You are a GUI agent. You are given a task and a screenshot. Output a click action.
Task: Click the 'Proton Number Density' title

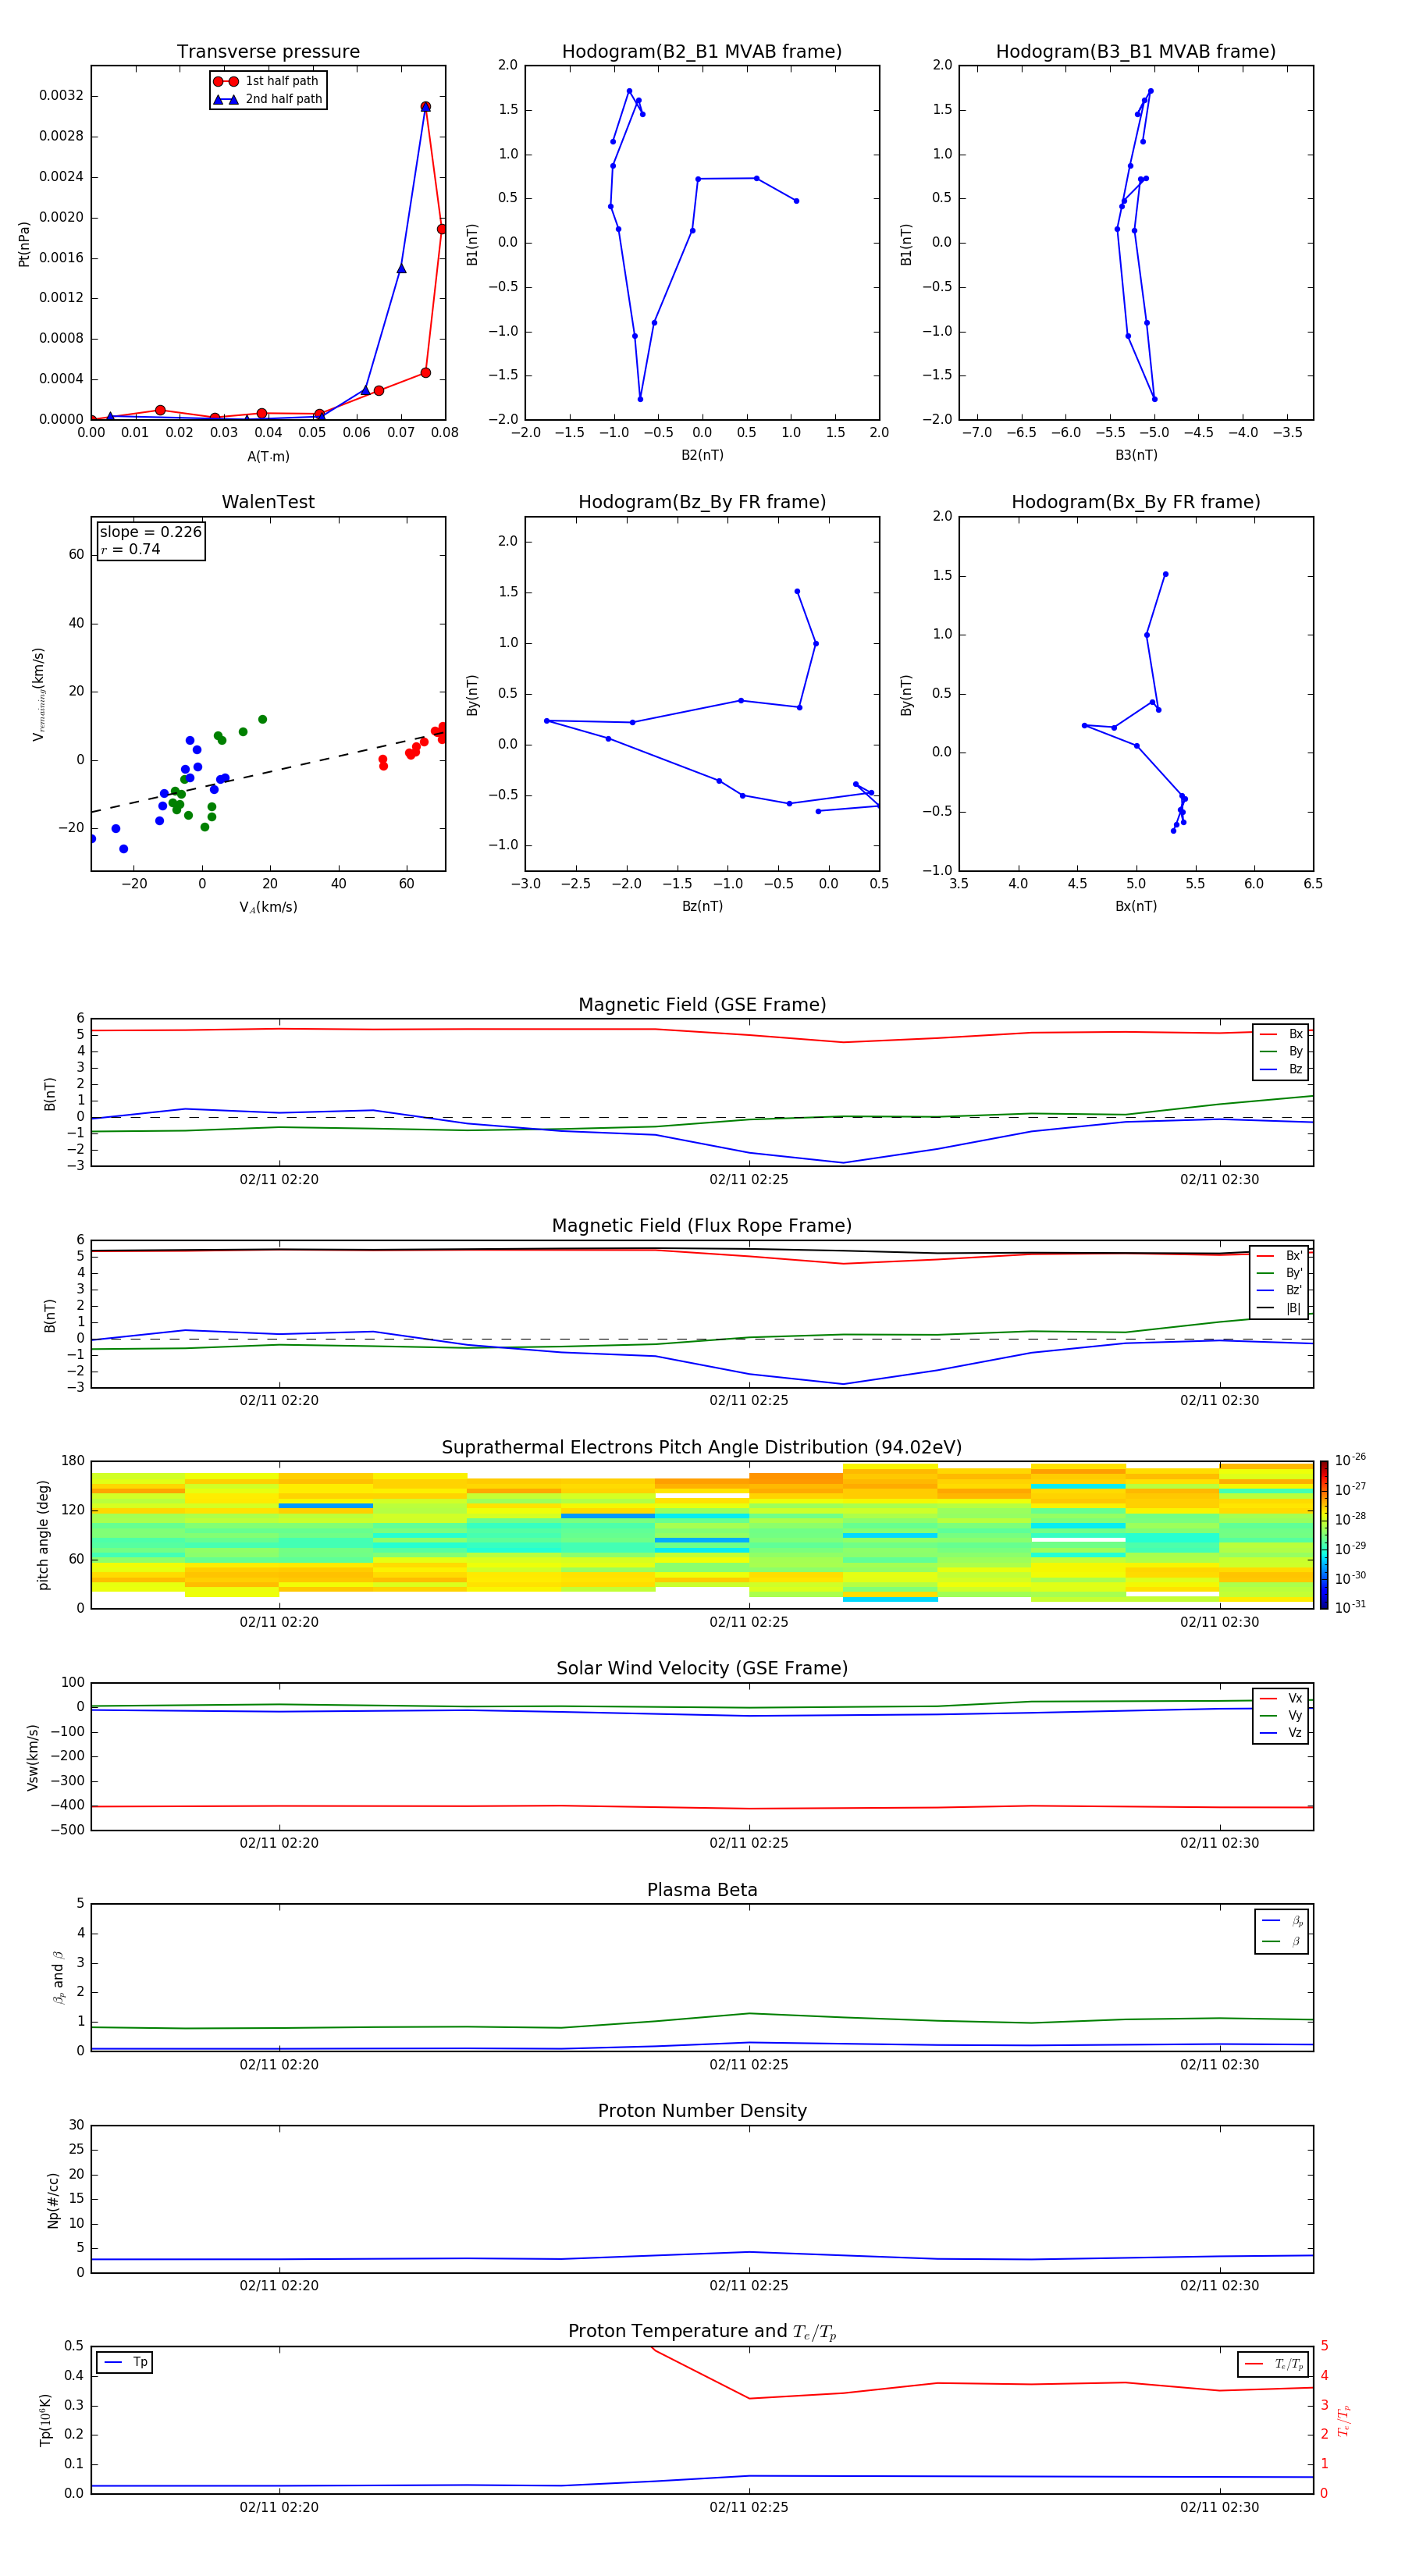tap(702, 2111)
